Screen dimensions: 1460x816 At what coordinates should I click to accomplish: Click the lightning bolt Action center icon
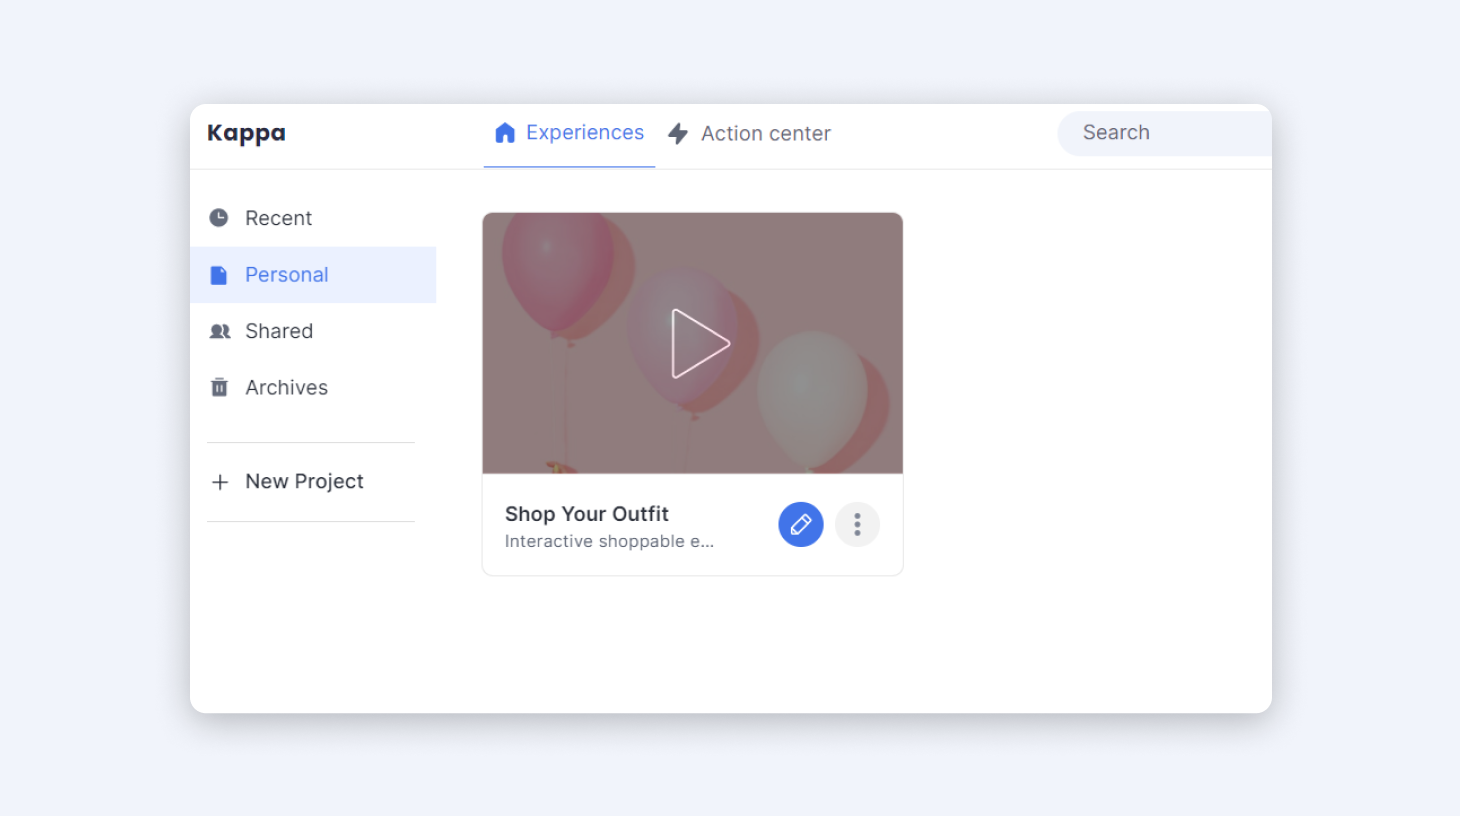[x=678, y=134]
